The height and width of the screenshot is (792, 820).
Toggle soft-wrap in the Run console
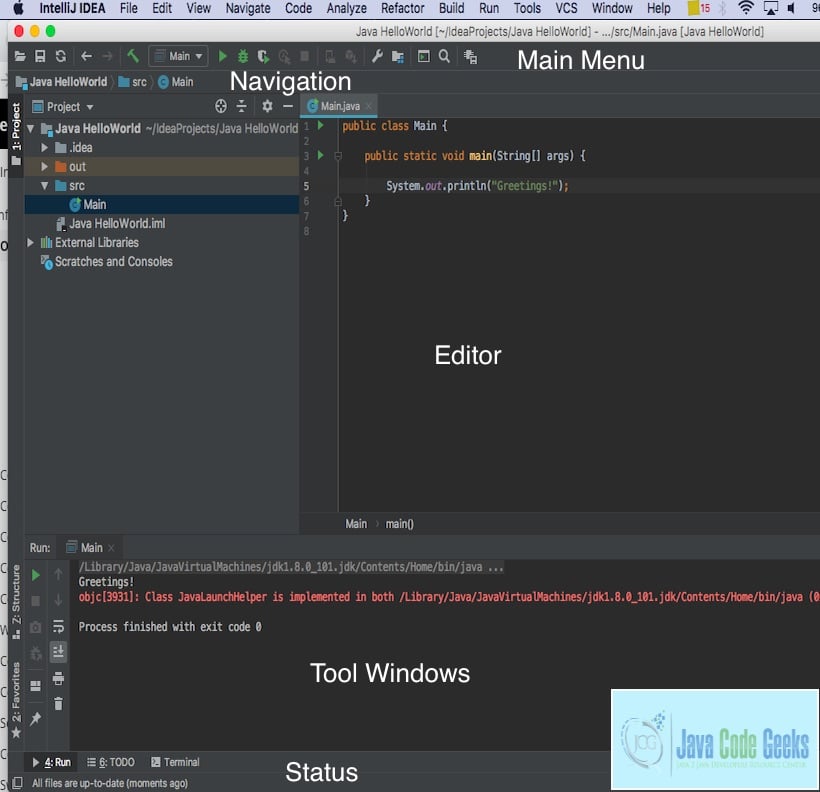[x=58, y=627]
